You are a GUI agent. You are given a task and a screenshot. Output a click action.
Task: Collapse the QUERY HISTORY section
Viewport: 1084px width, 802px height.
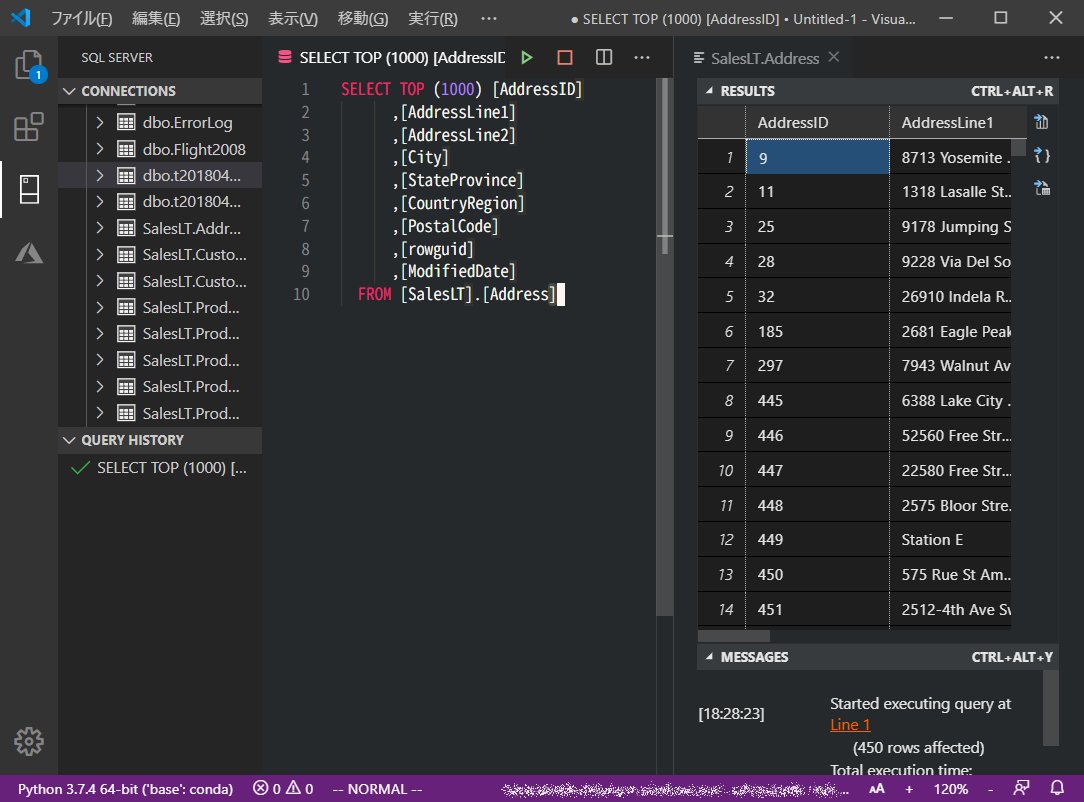click(x=69, y=440)
